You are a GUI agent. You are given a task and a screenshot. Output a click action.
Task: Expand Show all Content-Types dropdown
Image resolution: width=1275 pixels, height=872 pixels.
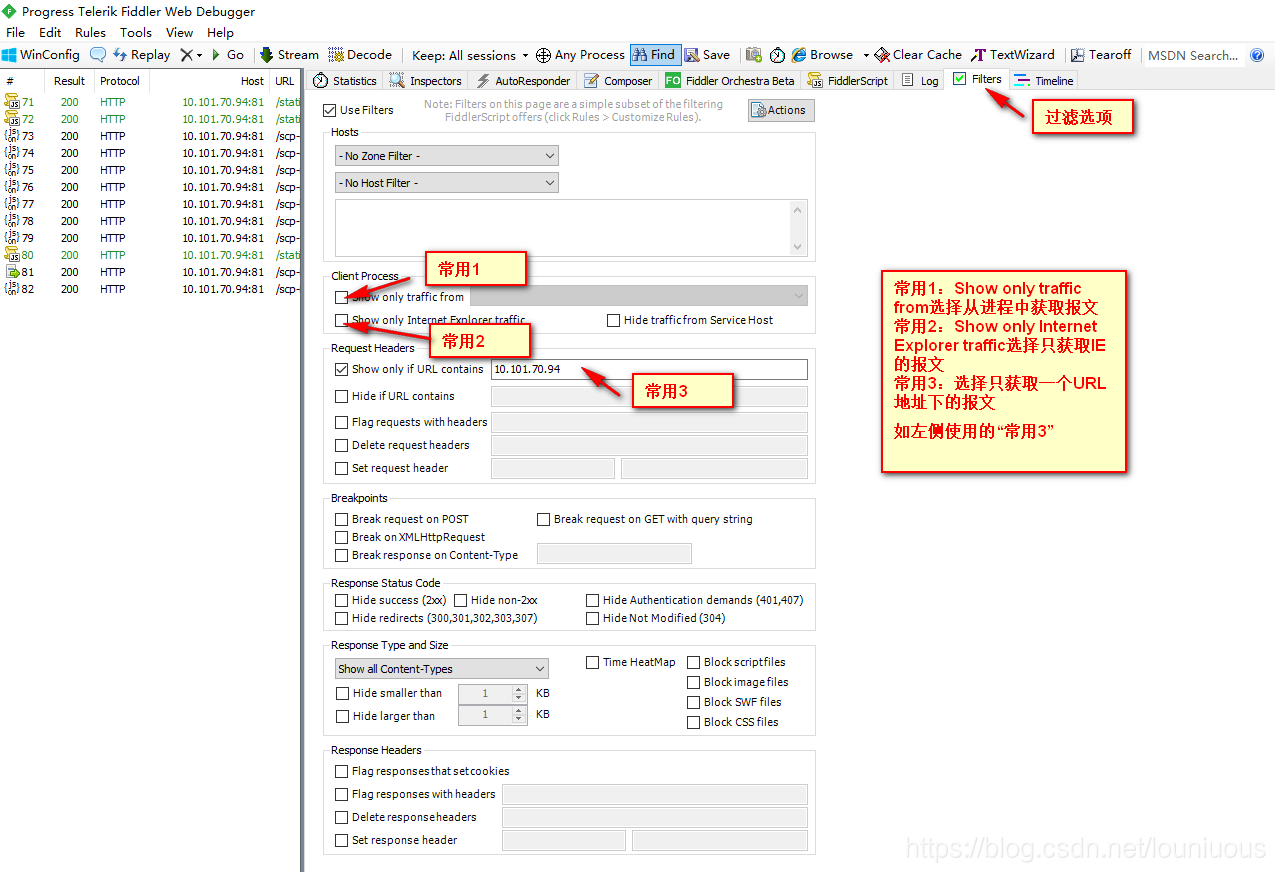point(442,669)
